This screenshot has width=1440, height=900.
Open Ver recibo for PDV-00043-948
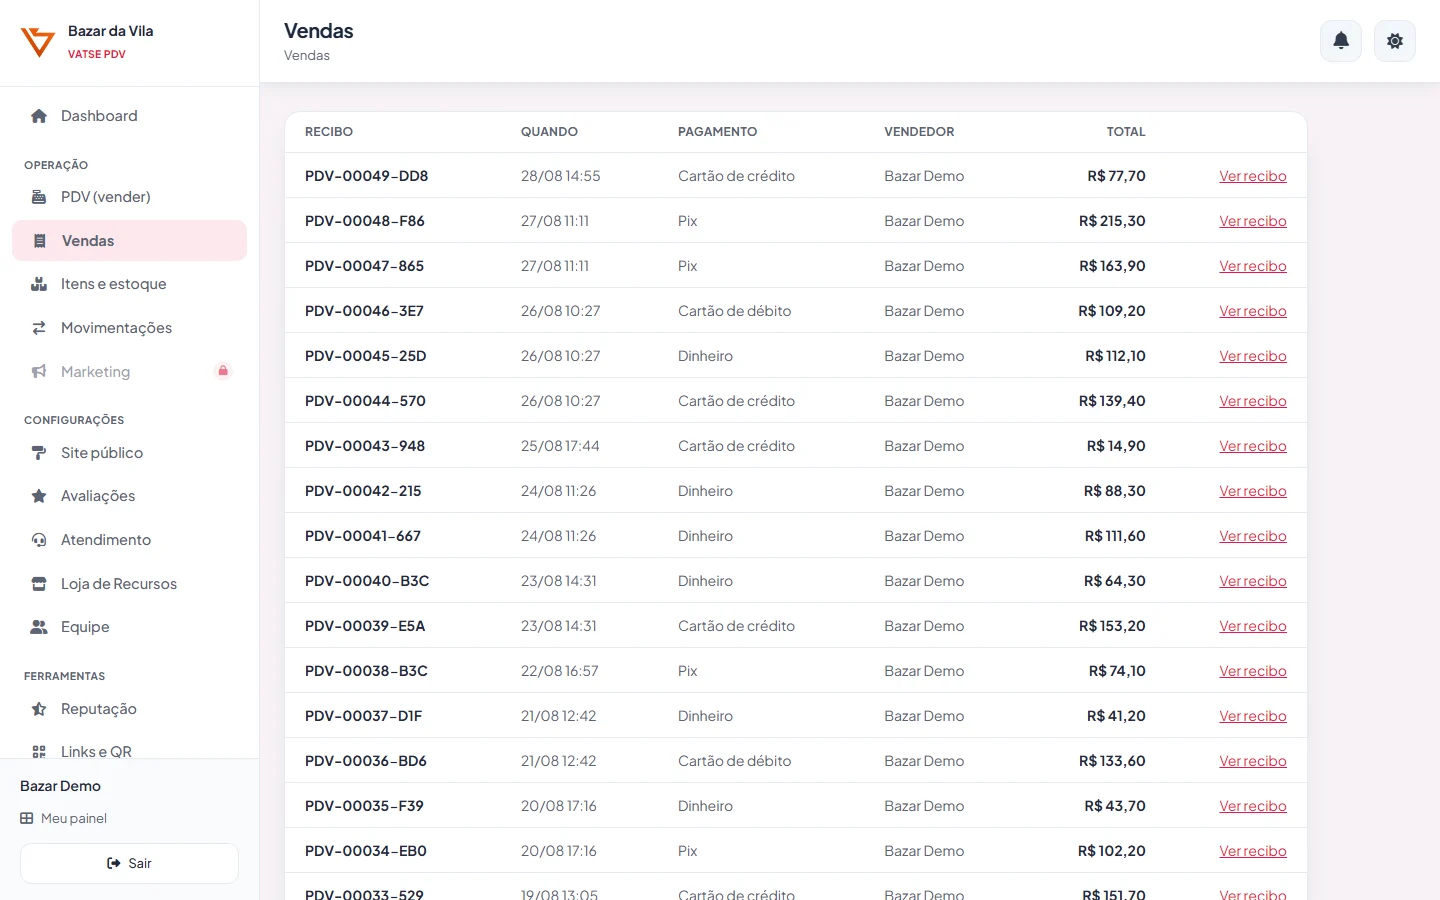(1253, 446)
